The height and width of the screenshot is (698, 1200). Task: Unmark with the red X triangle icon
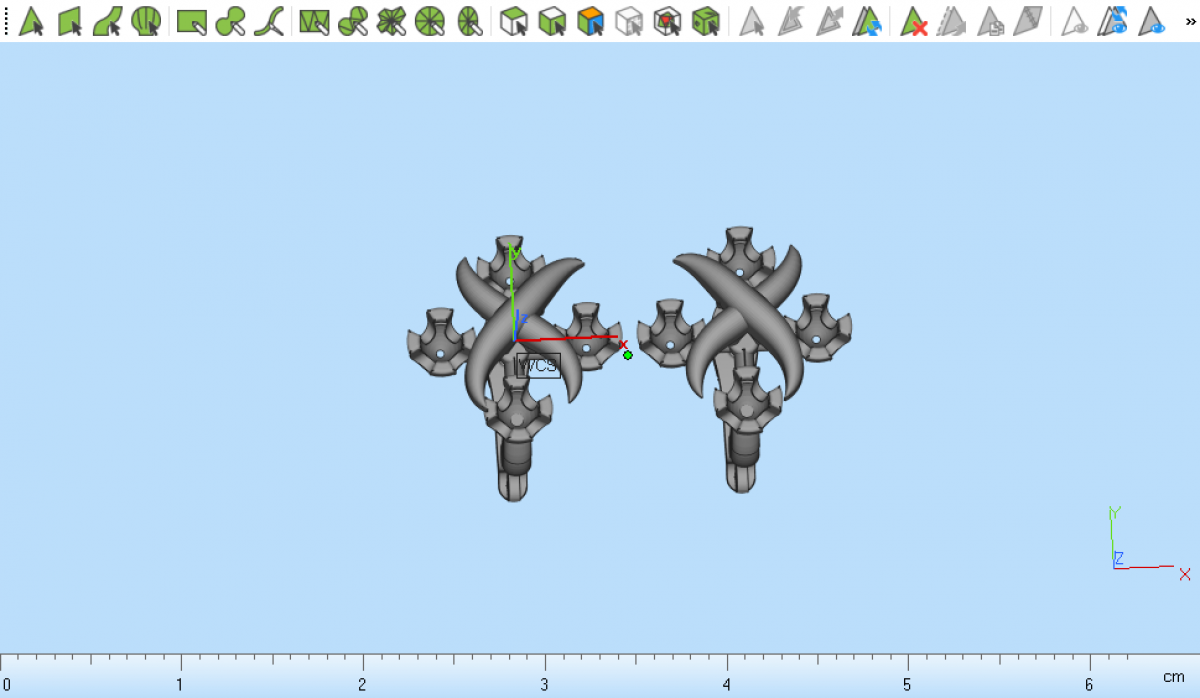click(914, 20)
